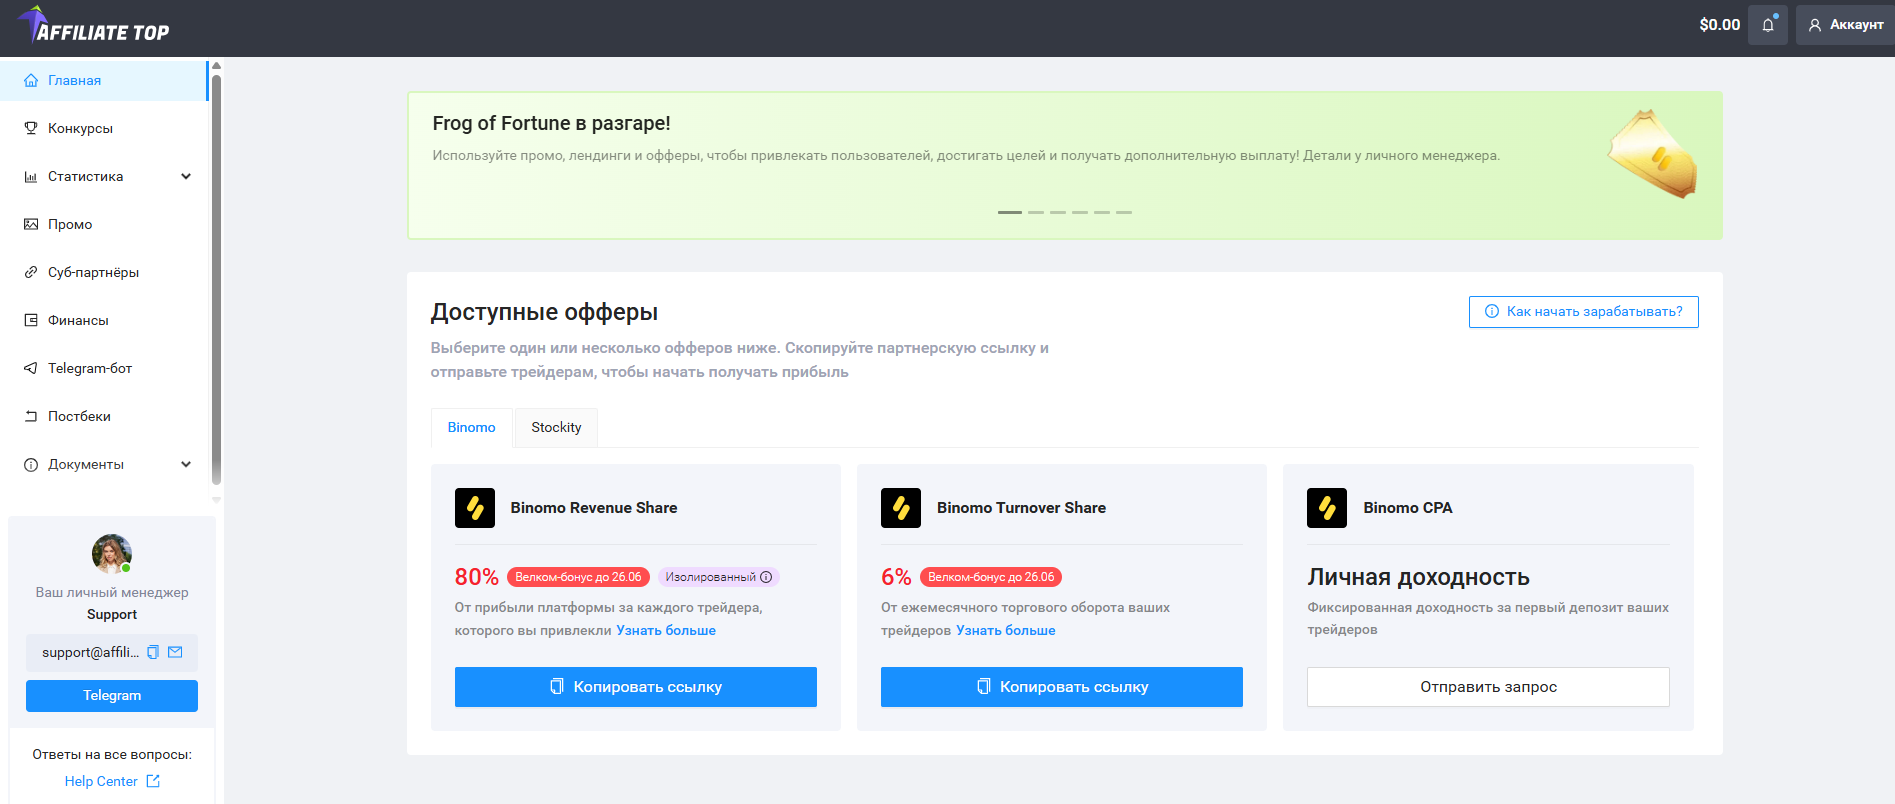The width and height of the screenshot is (1895, 804).
Task: Click the image icon beside Промо
Action: pos(31,224)
